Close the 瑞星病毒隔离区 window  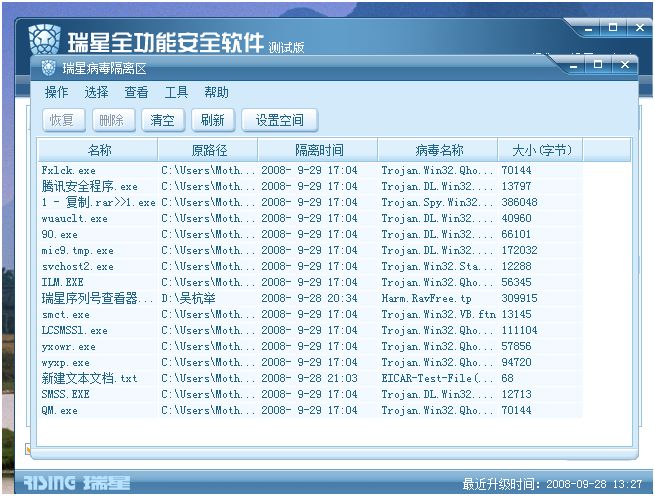(625, 65)
